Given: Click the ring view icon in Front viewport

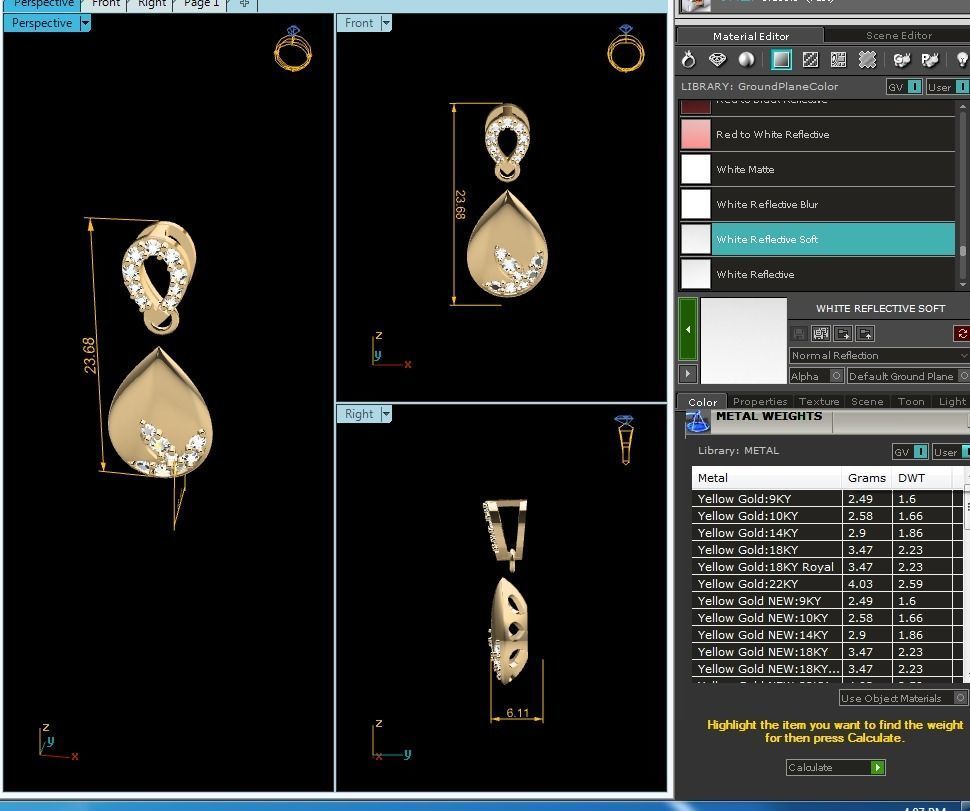Looking at the screenshot, I should 626,48.
